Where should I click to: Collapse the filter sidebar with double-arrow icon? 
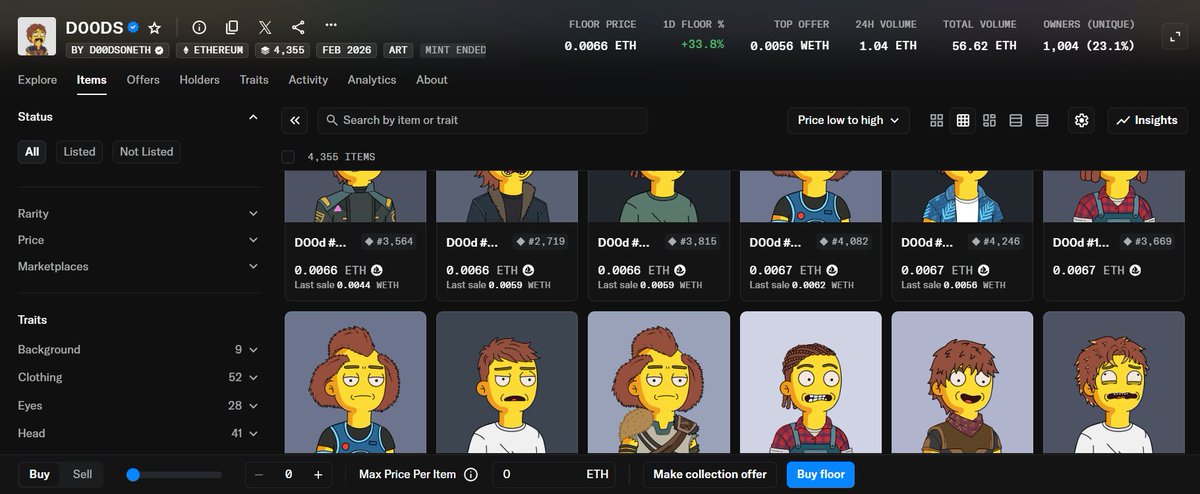click(x=295, y=120)
